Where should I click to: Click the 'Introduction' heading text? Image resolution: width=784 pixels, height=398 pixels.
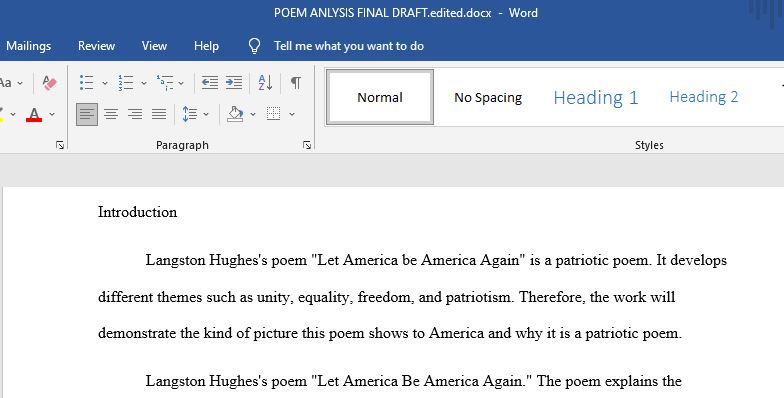point(138,212)
